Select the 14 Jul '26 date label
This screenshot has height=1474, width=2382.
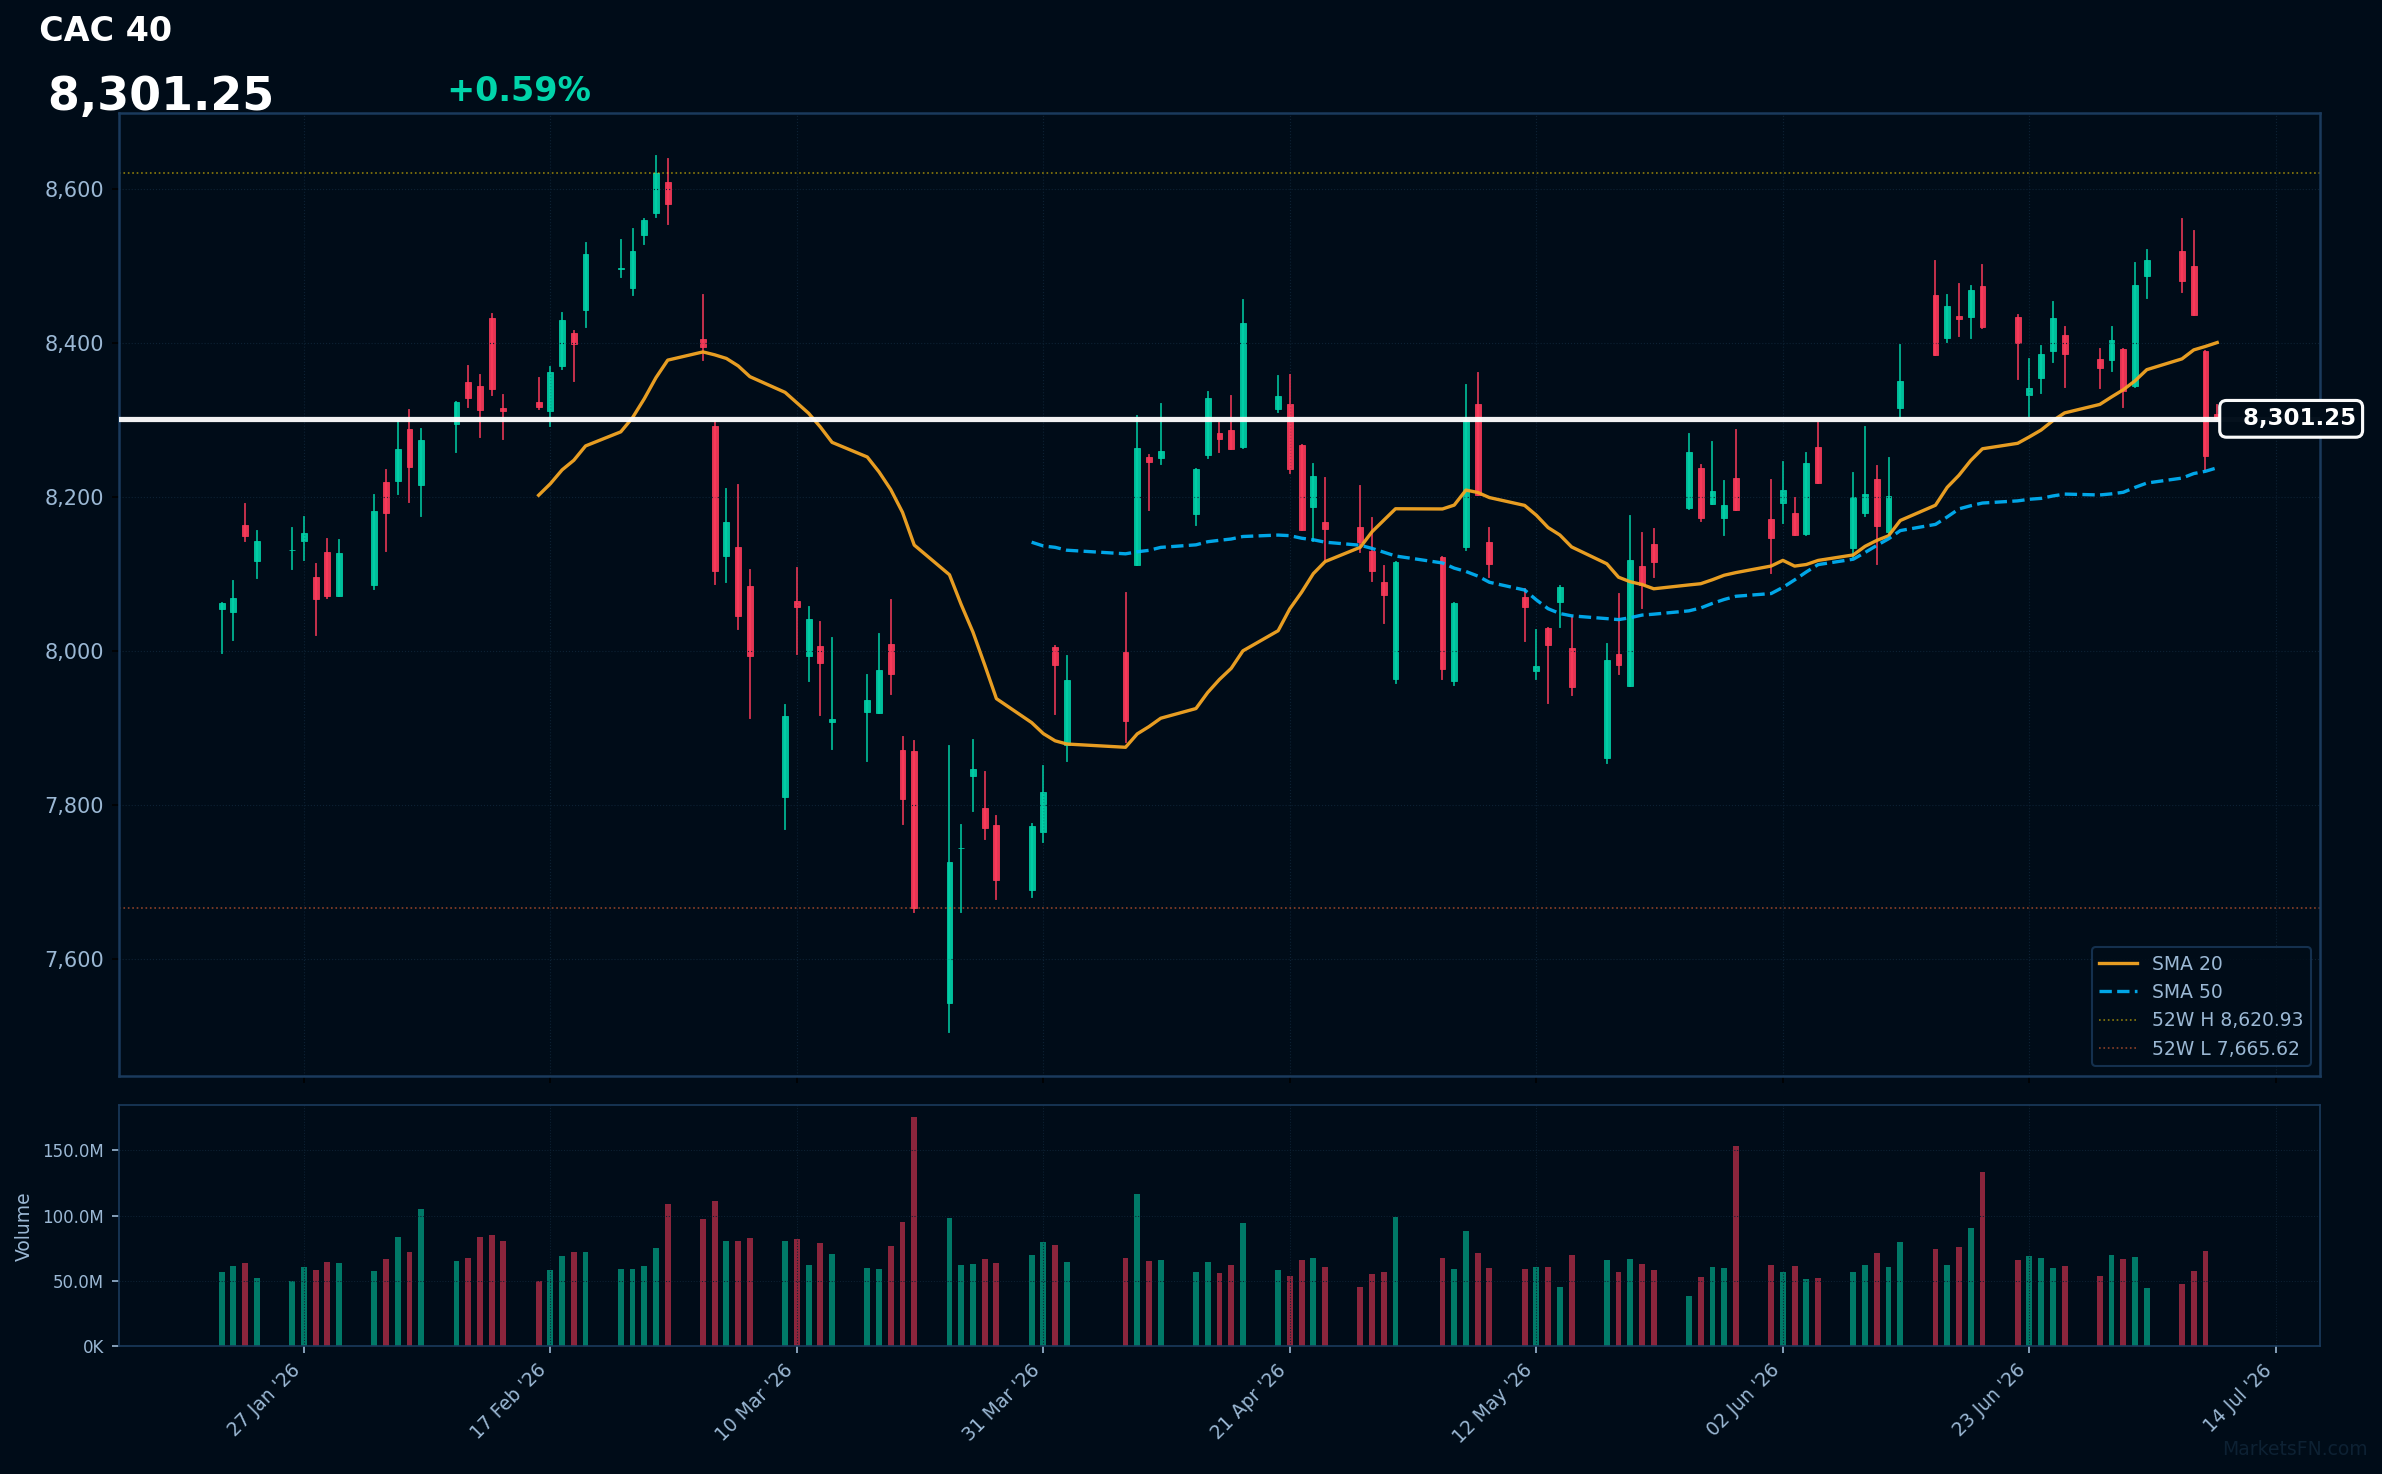coord(2236,1400)
